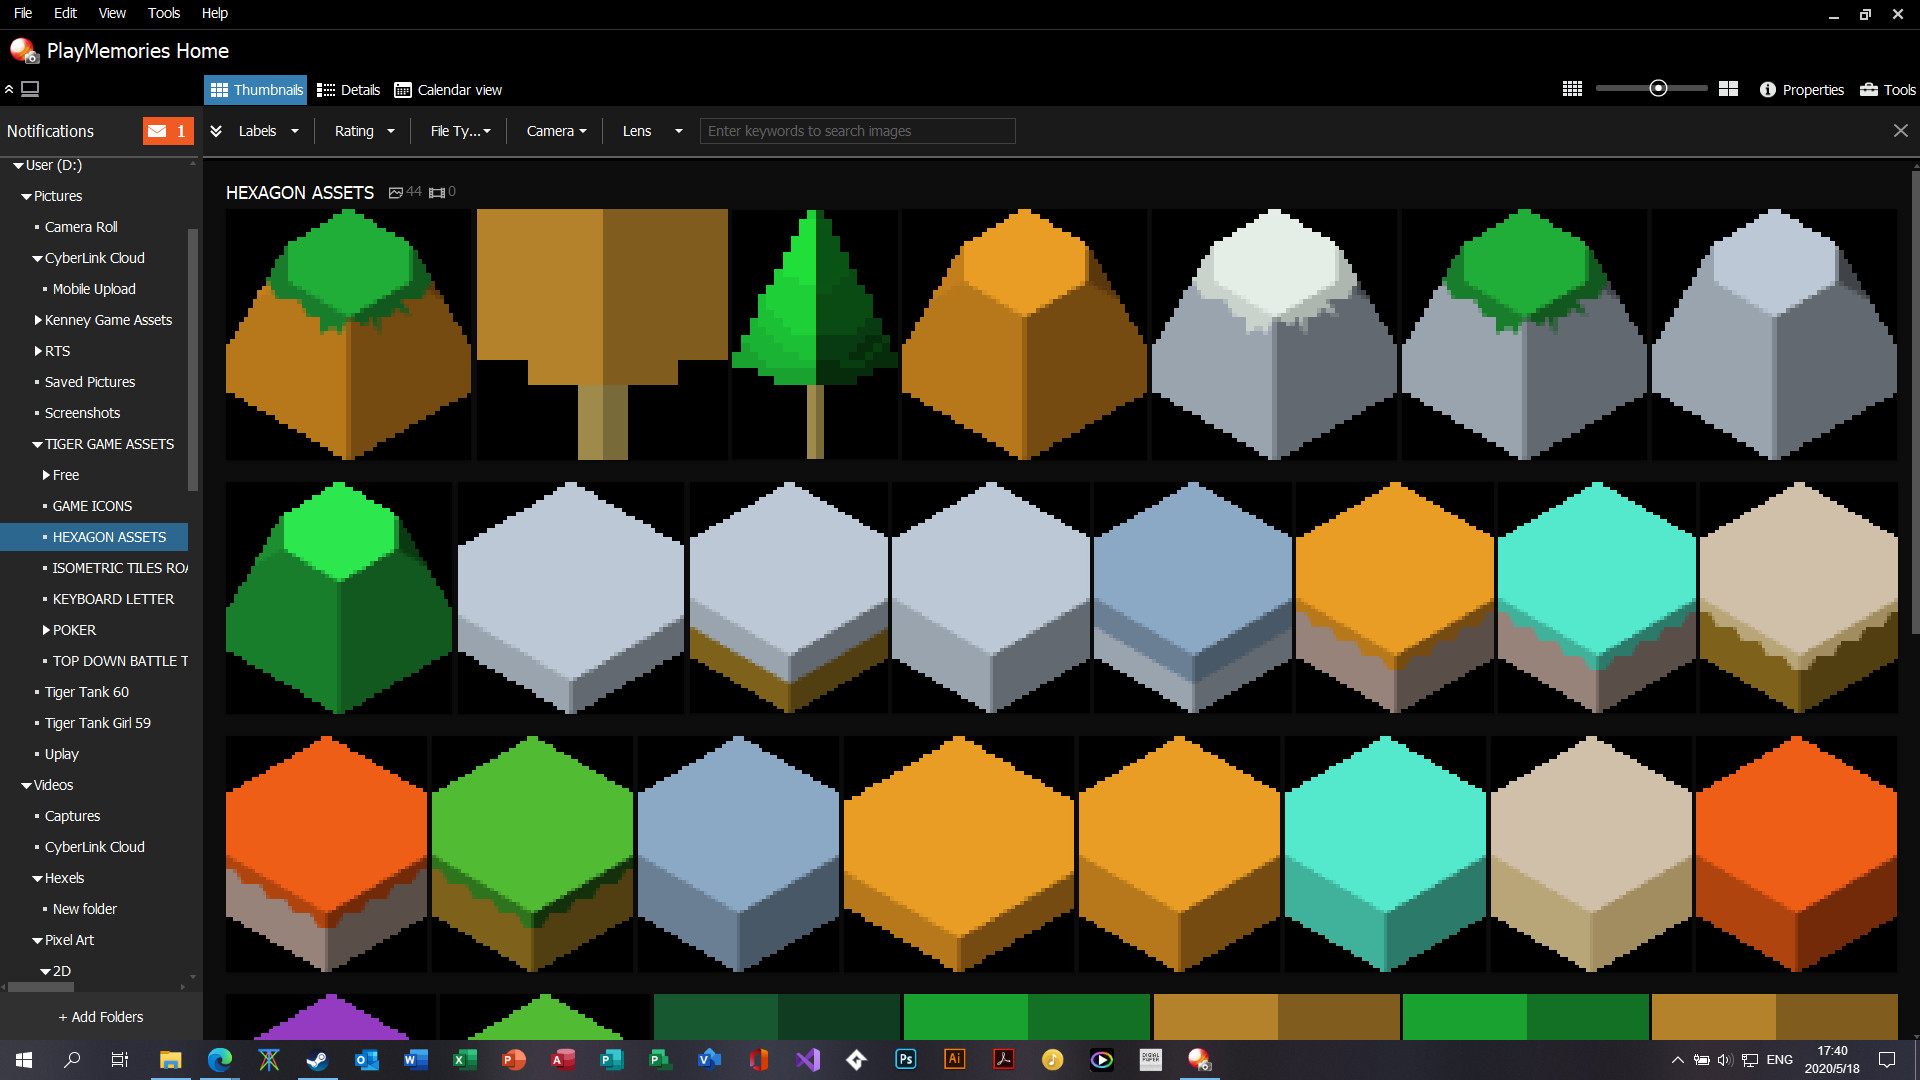Expand the RTS folder
Screen dimensions: 1920x1080
(37, 351)
